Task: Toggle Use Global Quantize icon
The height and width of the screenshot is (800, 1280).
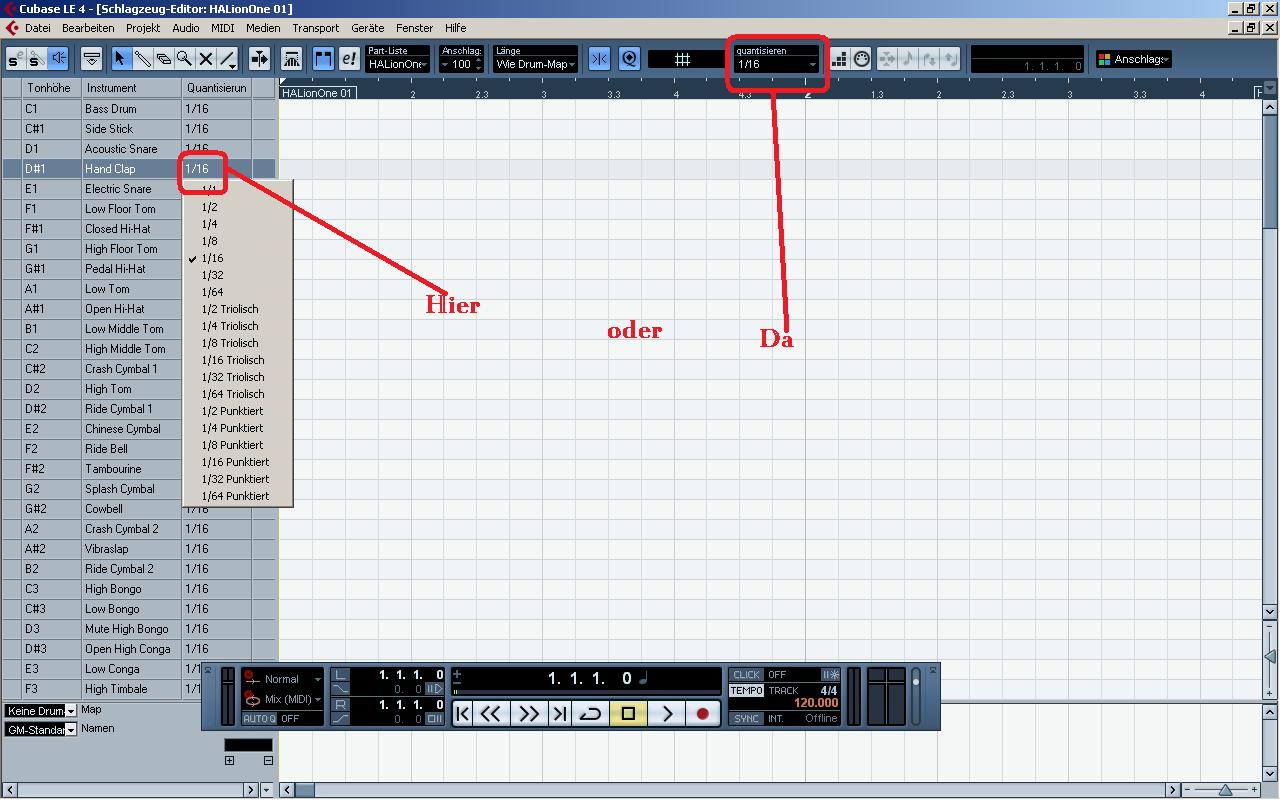Action: coord(629,59)
